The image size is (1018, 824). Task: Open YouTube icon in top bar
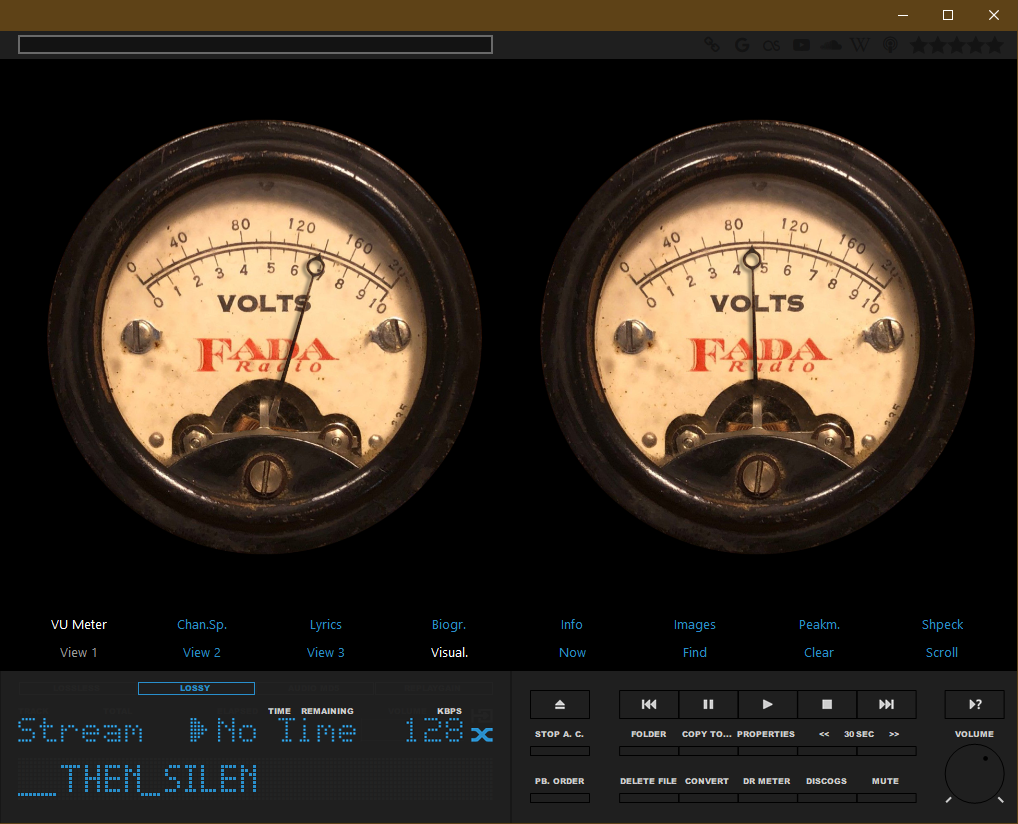(801, 45)
